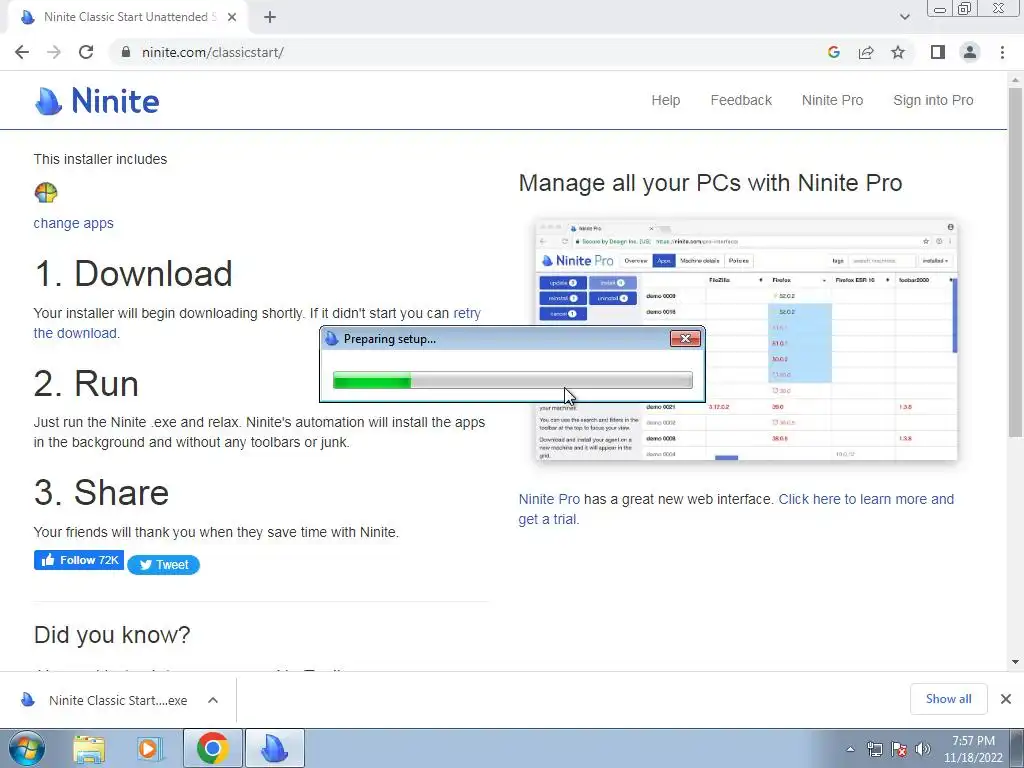The height and width of the screenshot is (768, 1024).
Task: Close the Preparing setup dialog
Action: tap(685, 338)
